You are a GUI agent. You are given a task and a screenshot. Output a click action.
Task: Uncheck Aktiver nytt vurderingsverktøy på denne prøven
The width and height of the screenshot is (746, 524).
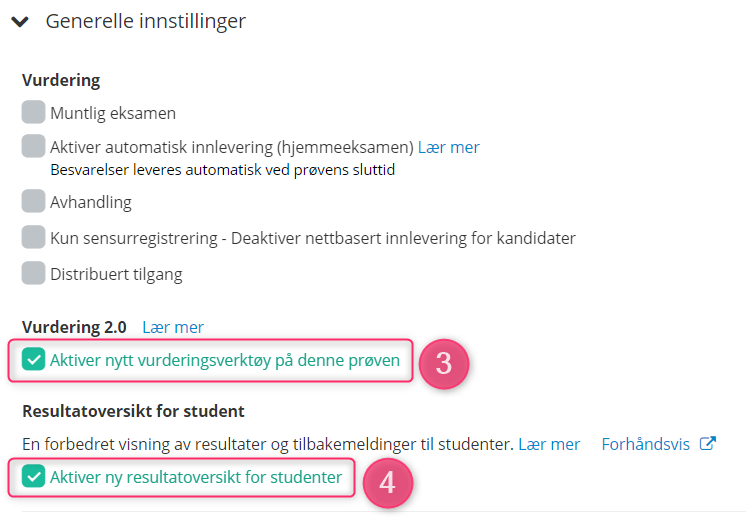[33, 359]
